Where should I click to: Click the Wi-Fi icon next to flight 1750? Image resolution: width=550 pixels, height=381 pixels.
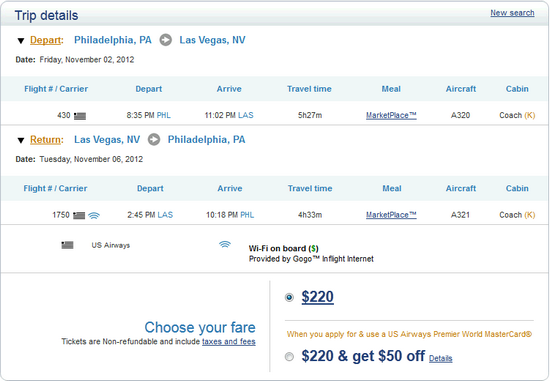[x=94, y=215]
